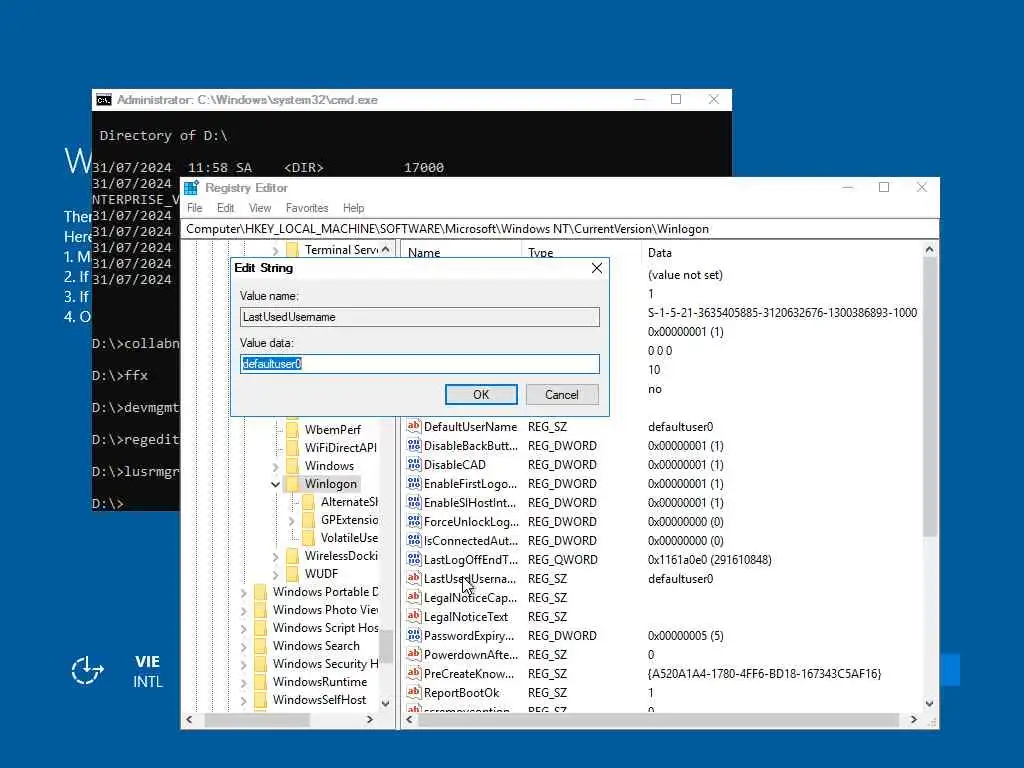This screenshot has height=768, width=1024.
Task: Click the tree pane vertical scrollbar thumb
Action: 386,646
